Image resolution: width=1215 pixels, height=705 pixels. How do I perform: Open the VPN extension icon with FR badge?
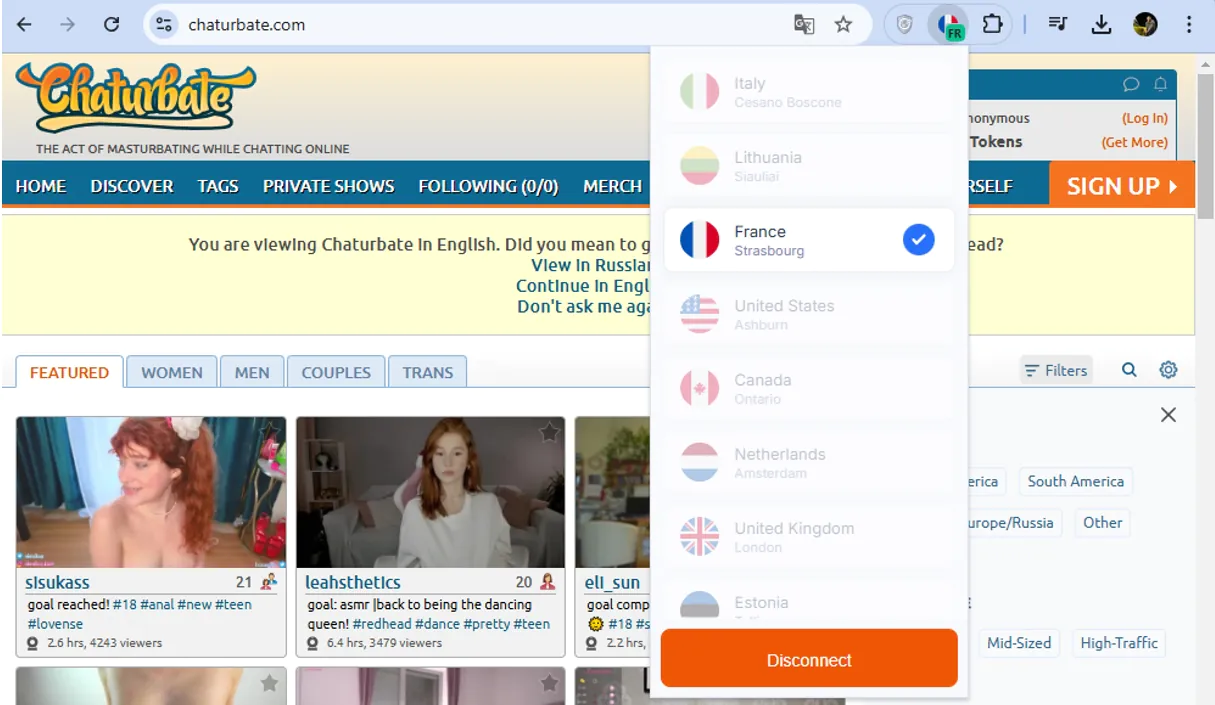click(948, 25)
